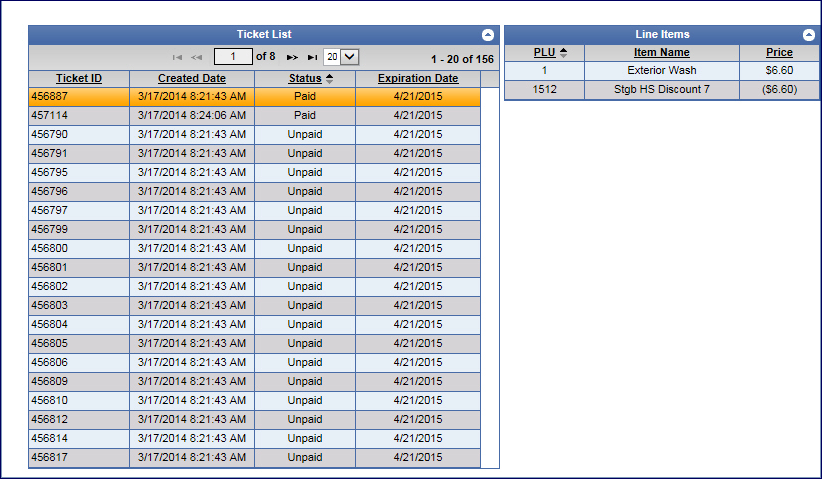
Task: Go to the next ticket page
Action: coord(293,58)
